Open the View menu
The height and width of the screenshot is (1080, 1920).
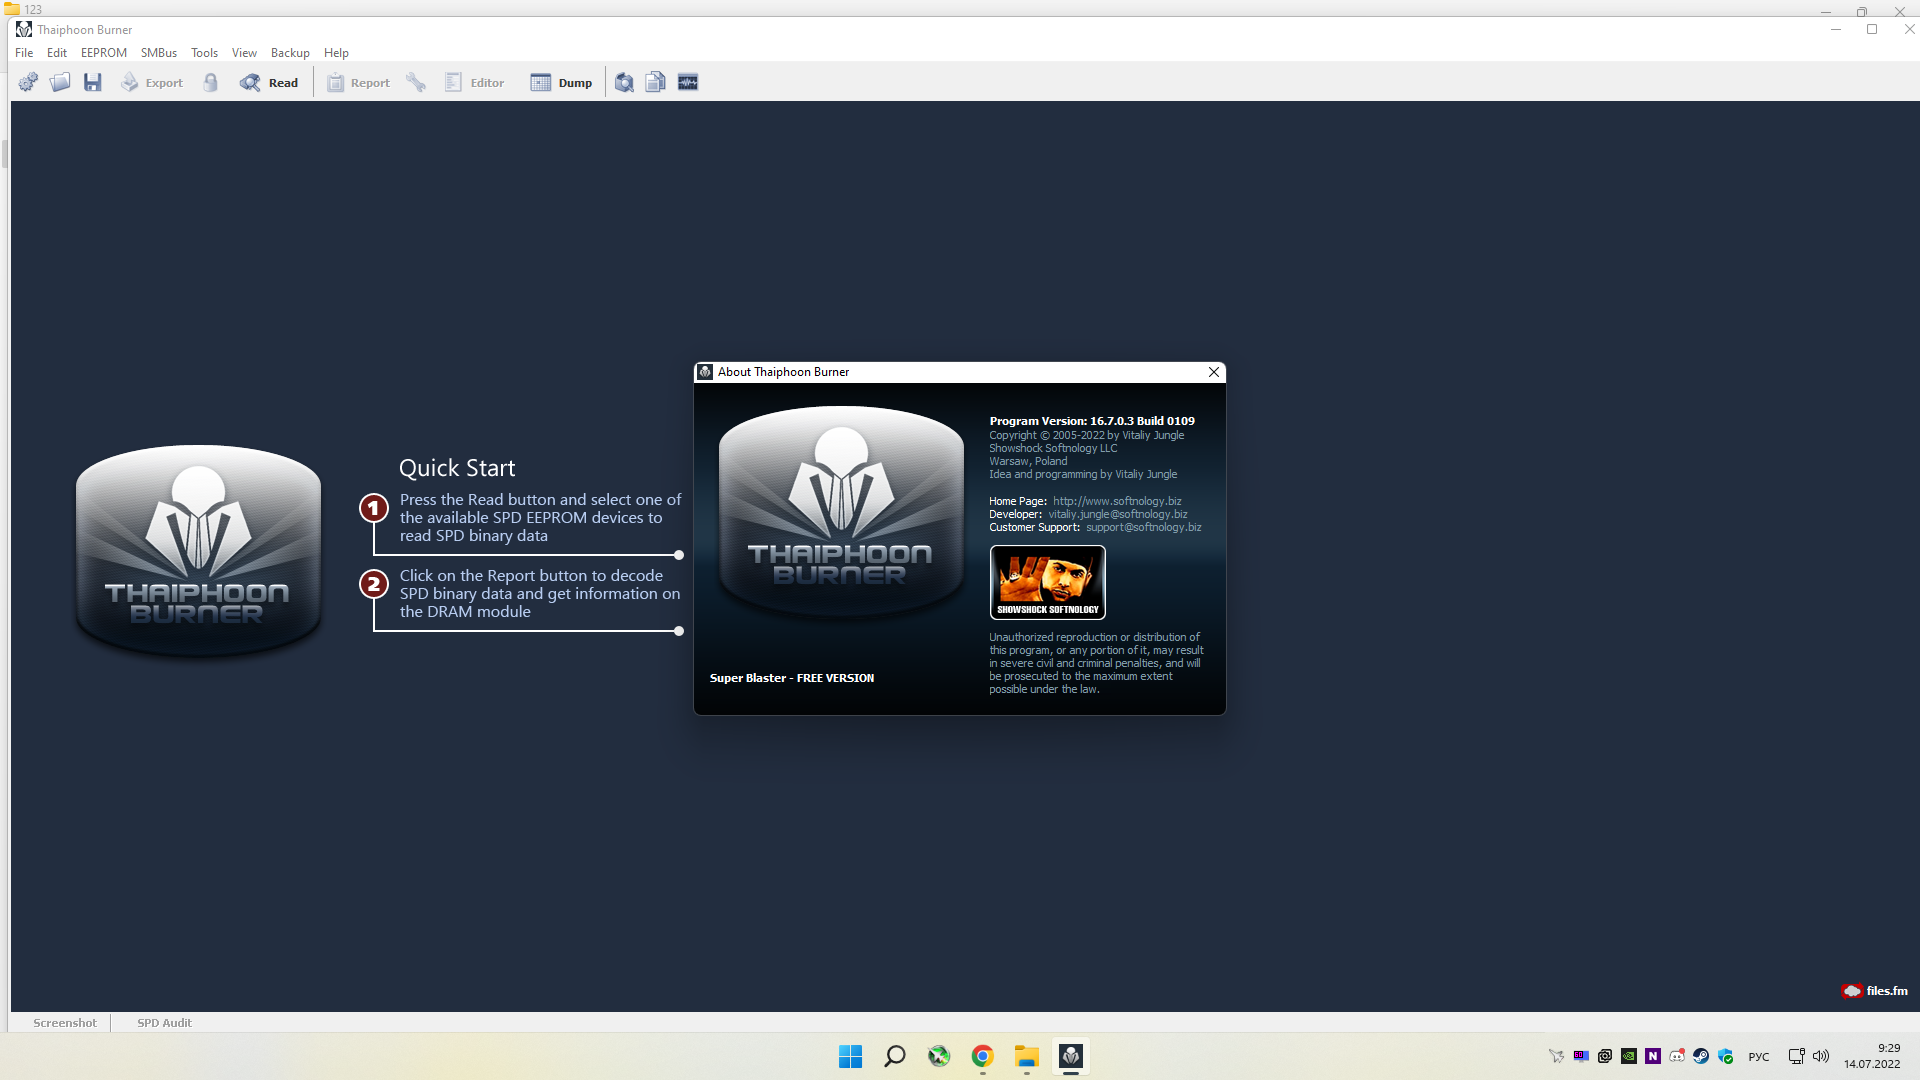(x=245, y=53)
